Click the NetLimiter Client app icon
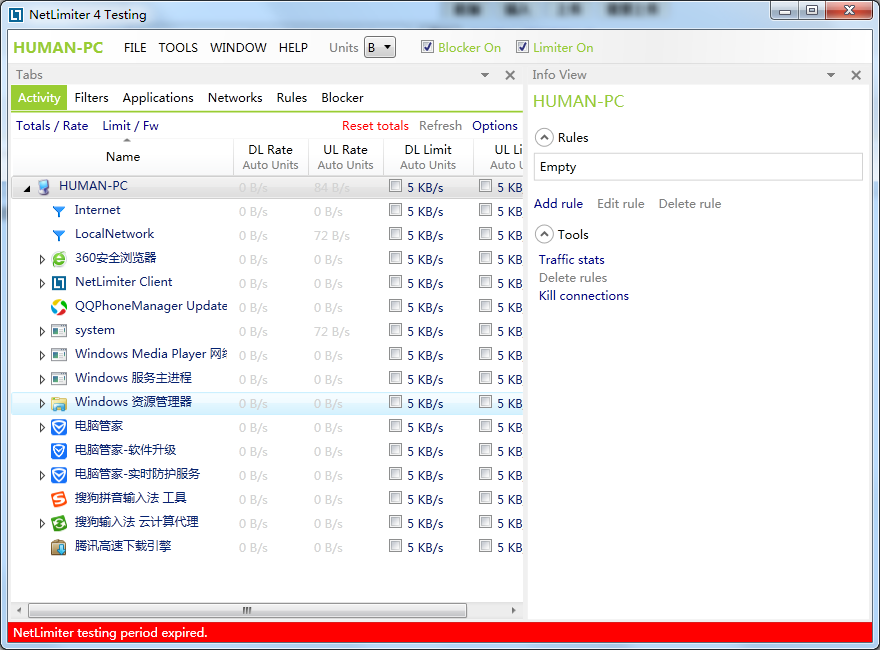Image resolution: width=880 pixels, height=650 pixels. point(59,283)
